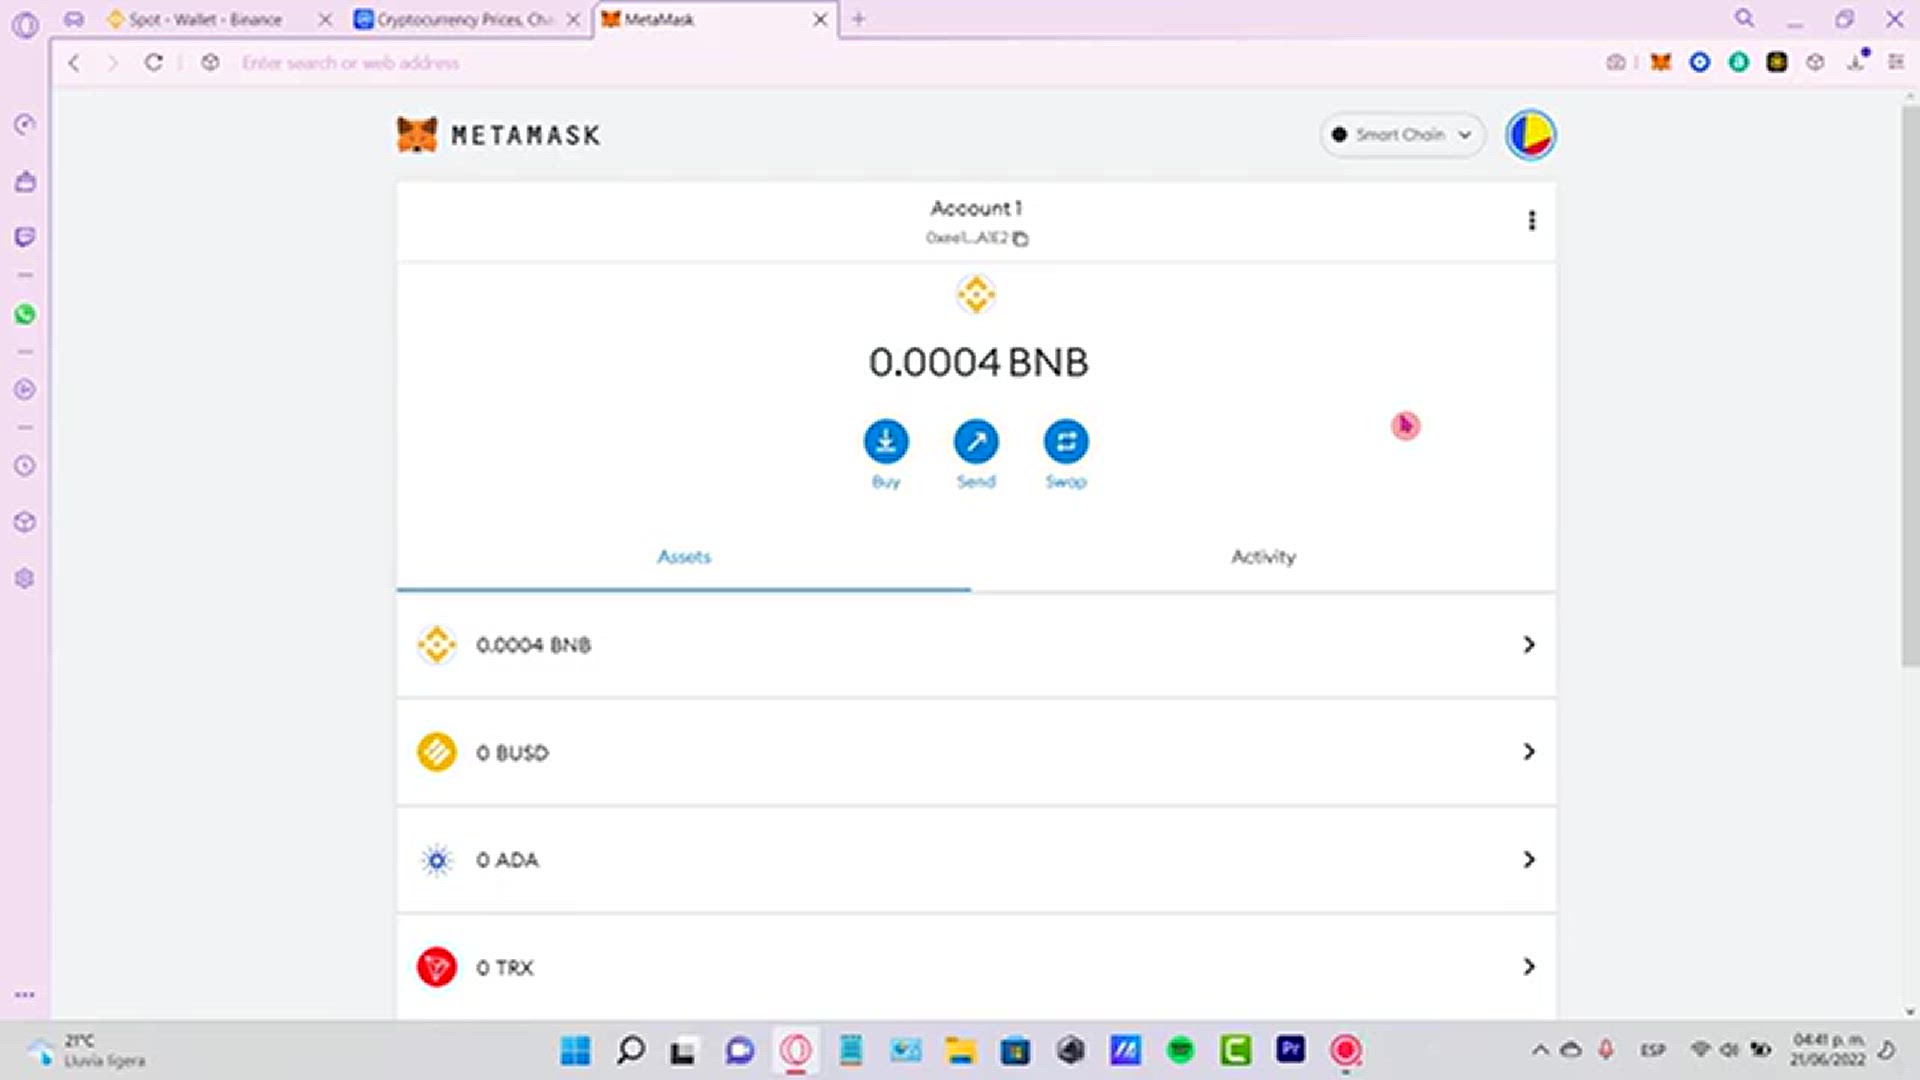The height and width of the screenshot is (1080, 1920).
Task: Open the account avatar menu
Action: pyautogui.click(x=1530, y=135)
